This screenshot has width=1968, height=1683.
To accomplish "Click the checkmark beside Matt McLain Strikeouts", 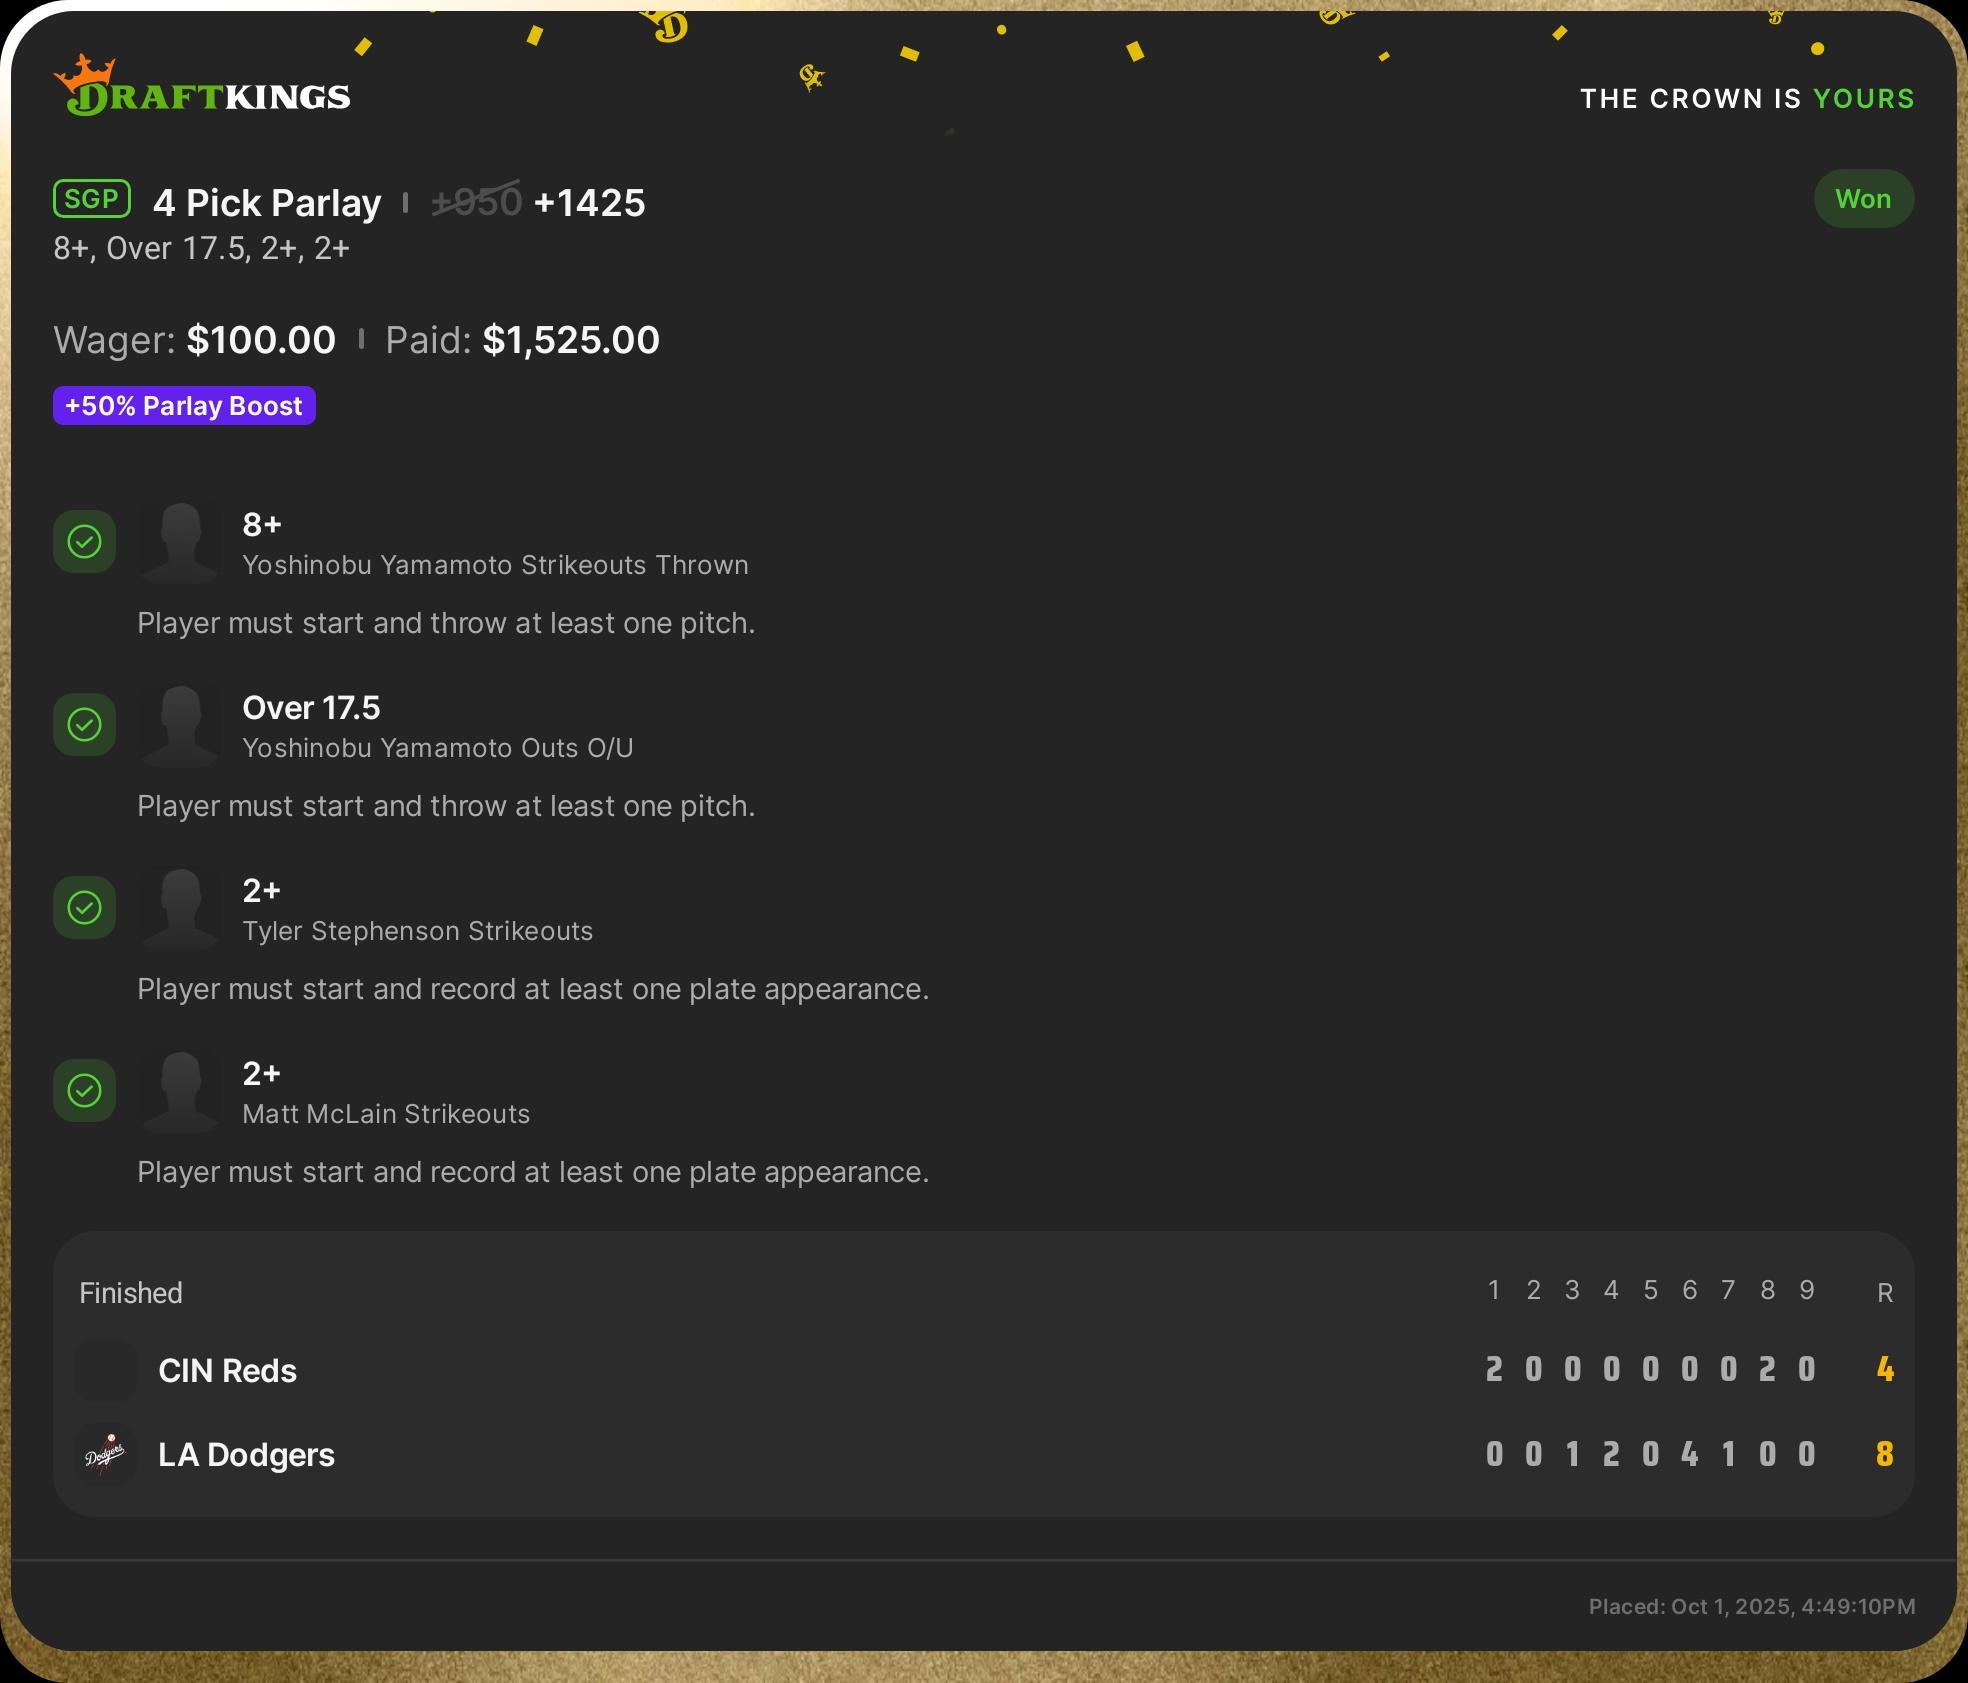I will coord(84,1091).
